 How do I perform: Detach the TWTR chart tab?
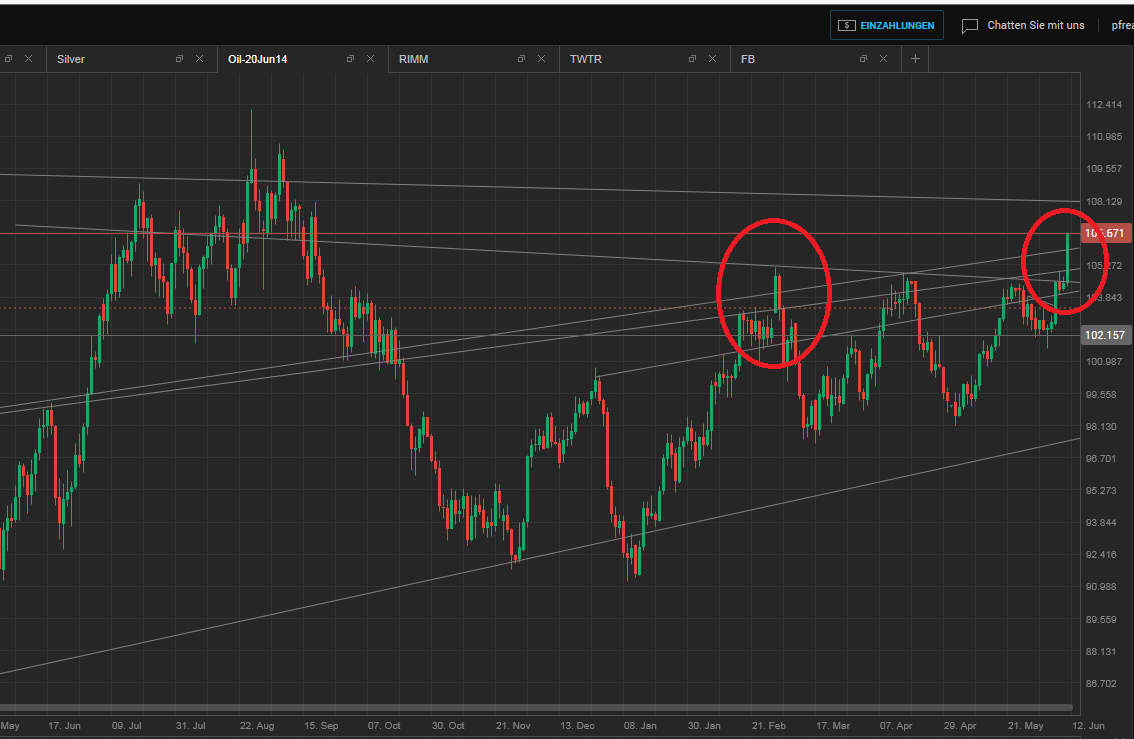coord(692,59)
